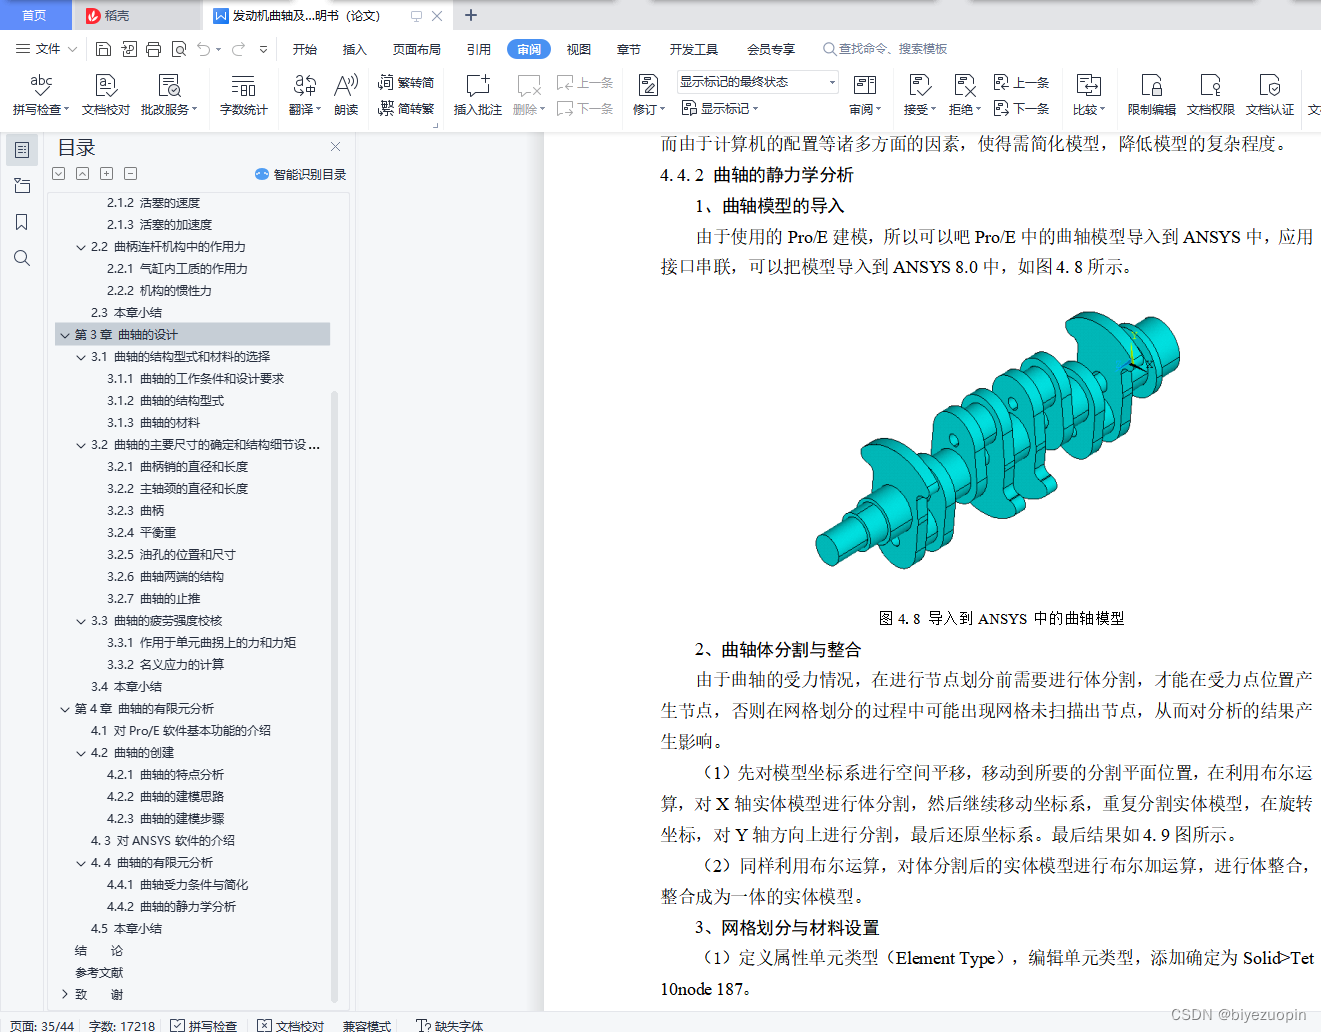Switch to the 引用 ribbon tab
The height and width of the screenshot is (1032, 1321).
point(479,49)
